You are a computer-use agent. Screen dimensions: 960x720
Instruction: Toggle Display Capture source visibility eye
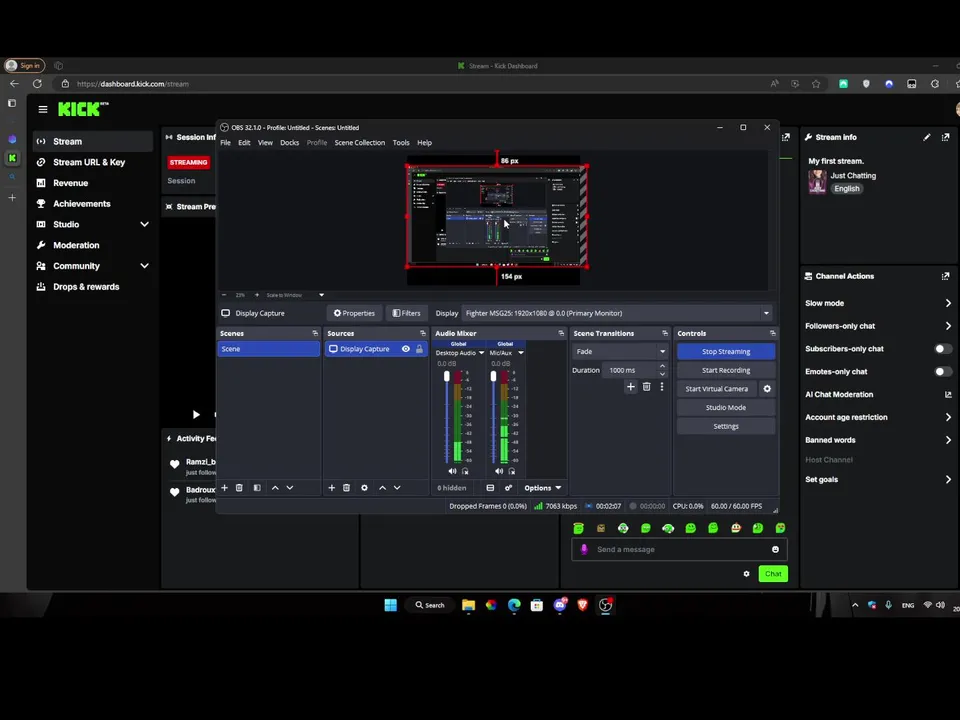(405, 349)
